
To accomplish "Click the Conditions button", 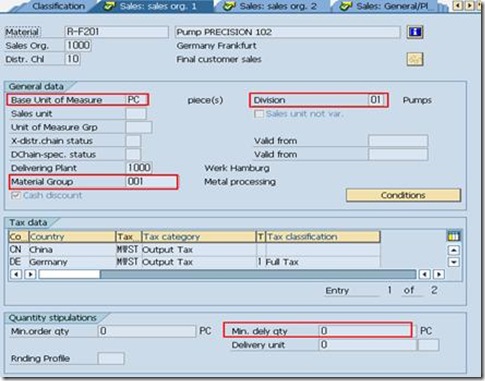I will 403,195.
